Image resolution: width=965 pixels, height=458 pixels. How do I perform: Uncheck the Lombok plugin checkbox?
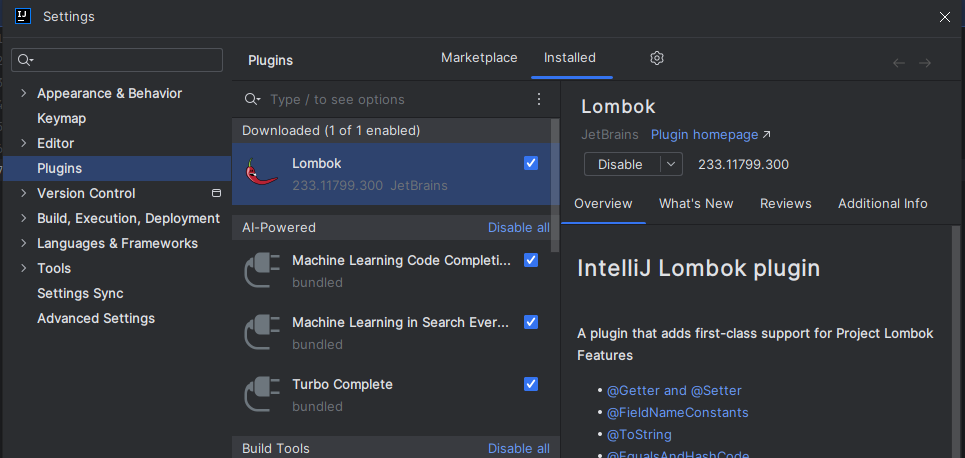point(531,163)
